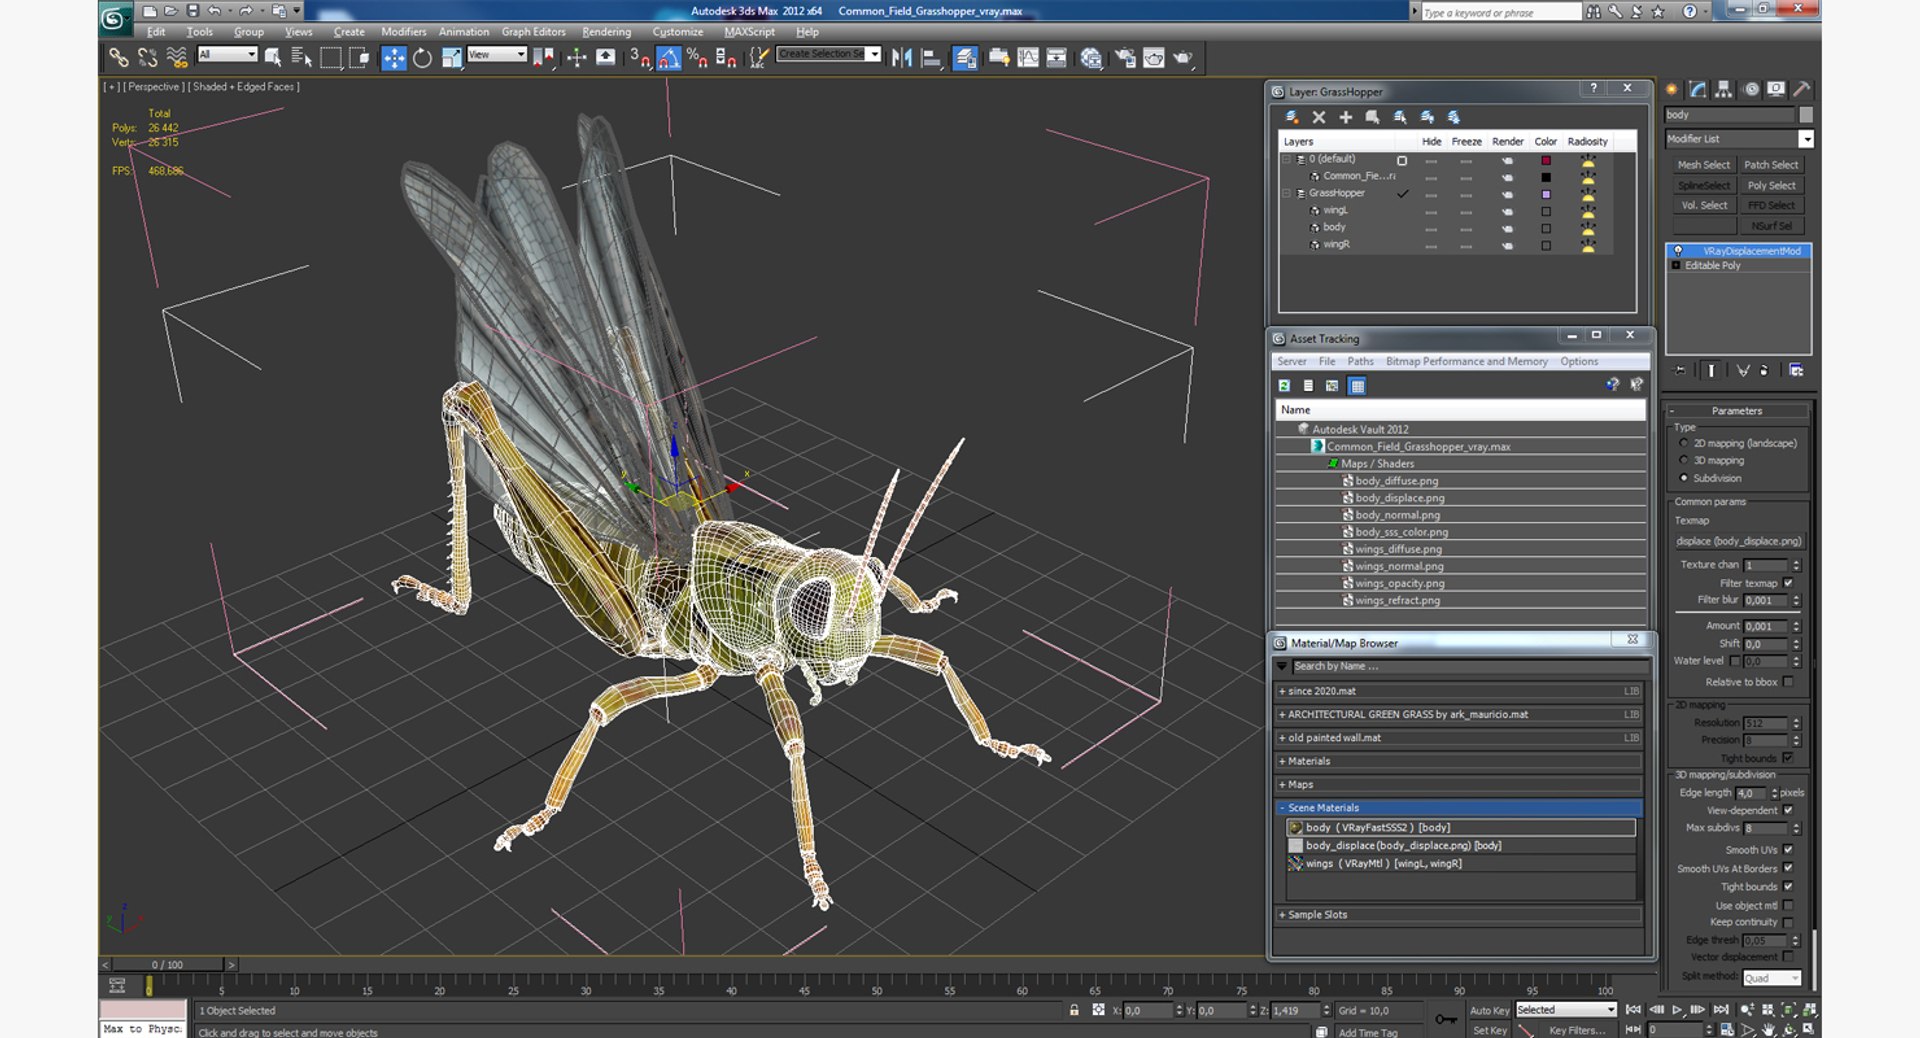This screenshot has height=1038, width=1920.
Task: Toggle the Filter texmap checkbox
Action: pos(1788,583)
